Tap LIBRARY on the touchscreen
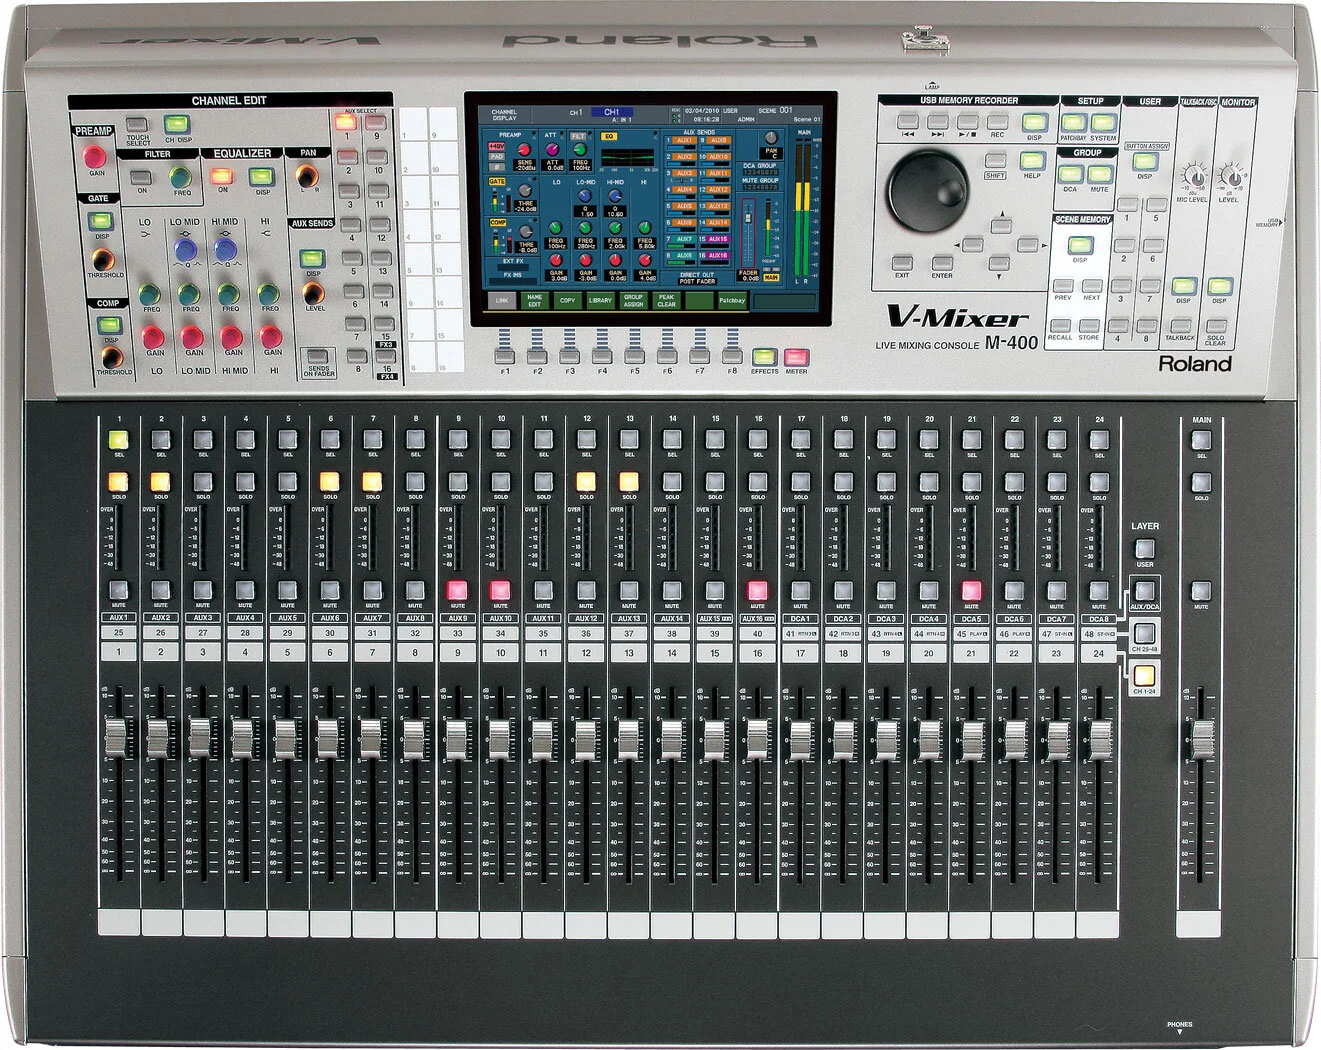Viewport: 1321px width, 1050px height. [600, 300]
